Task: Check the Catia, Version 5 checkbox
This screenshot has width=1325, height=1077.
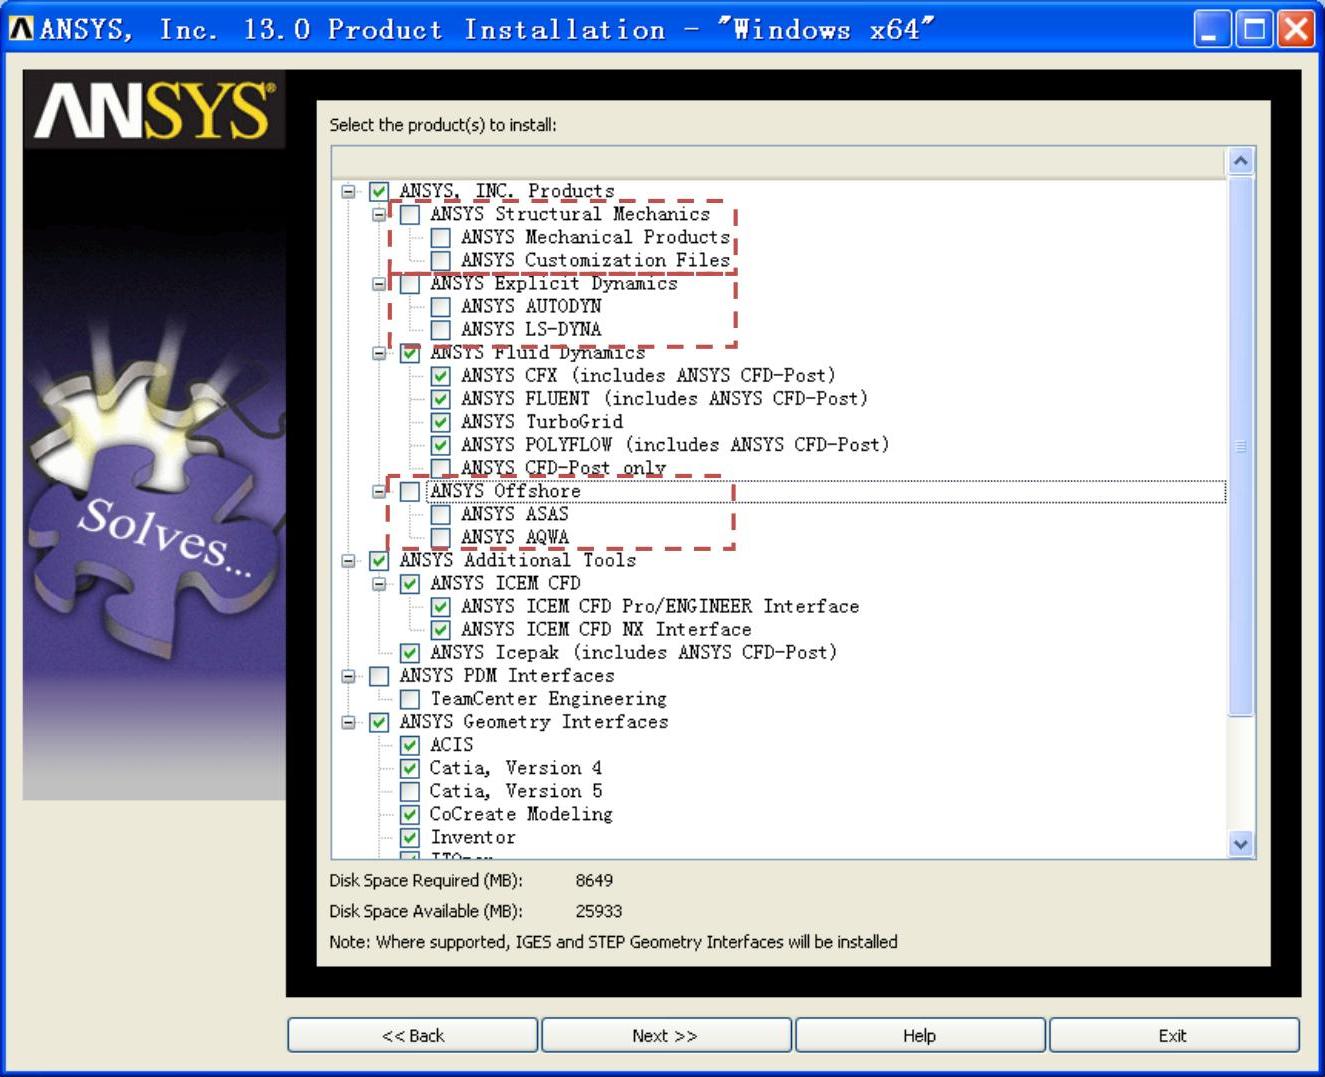Action: [x=410, y=792]
